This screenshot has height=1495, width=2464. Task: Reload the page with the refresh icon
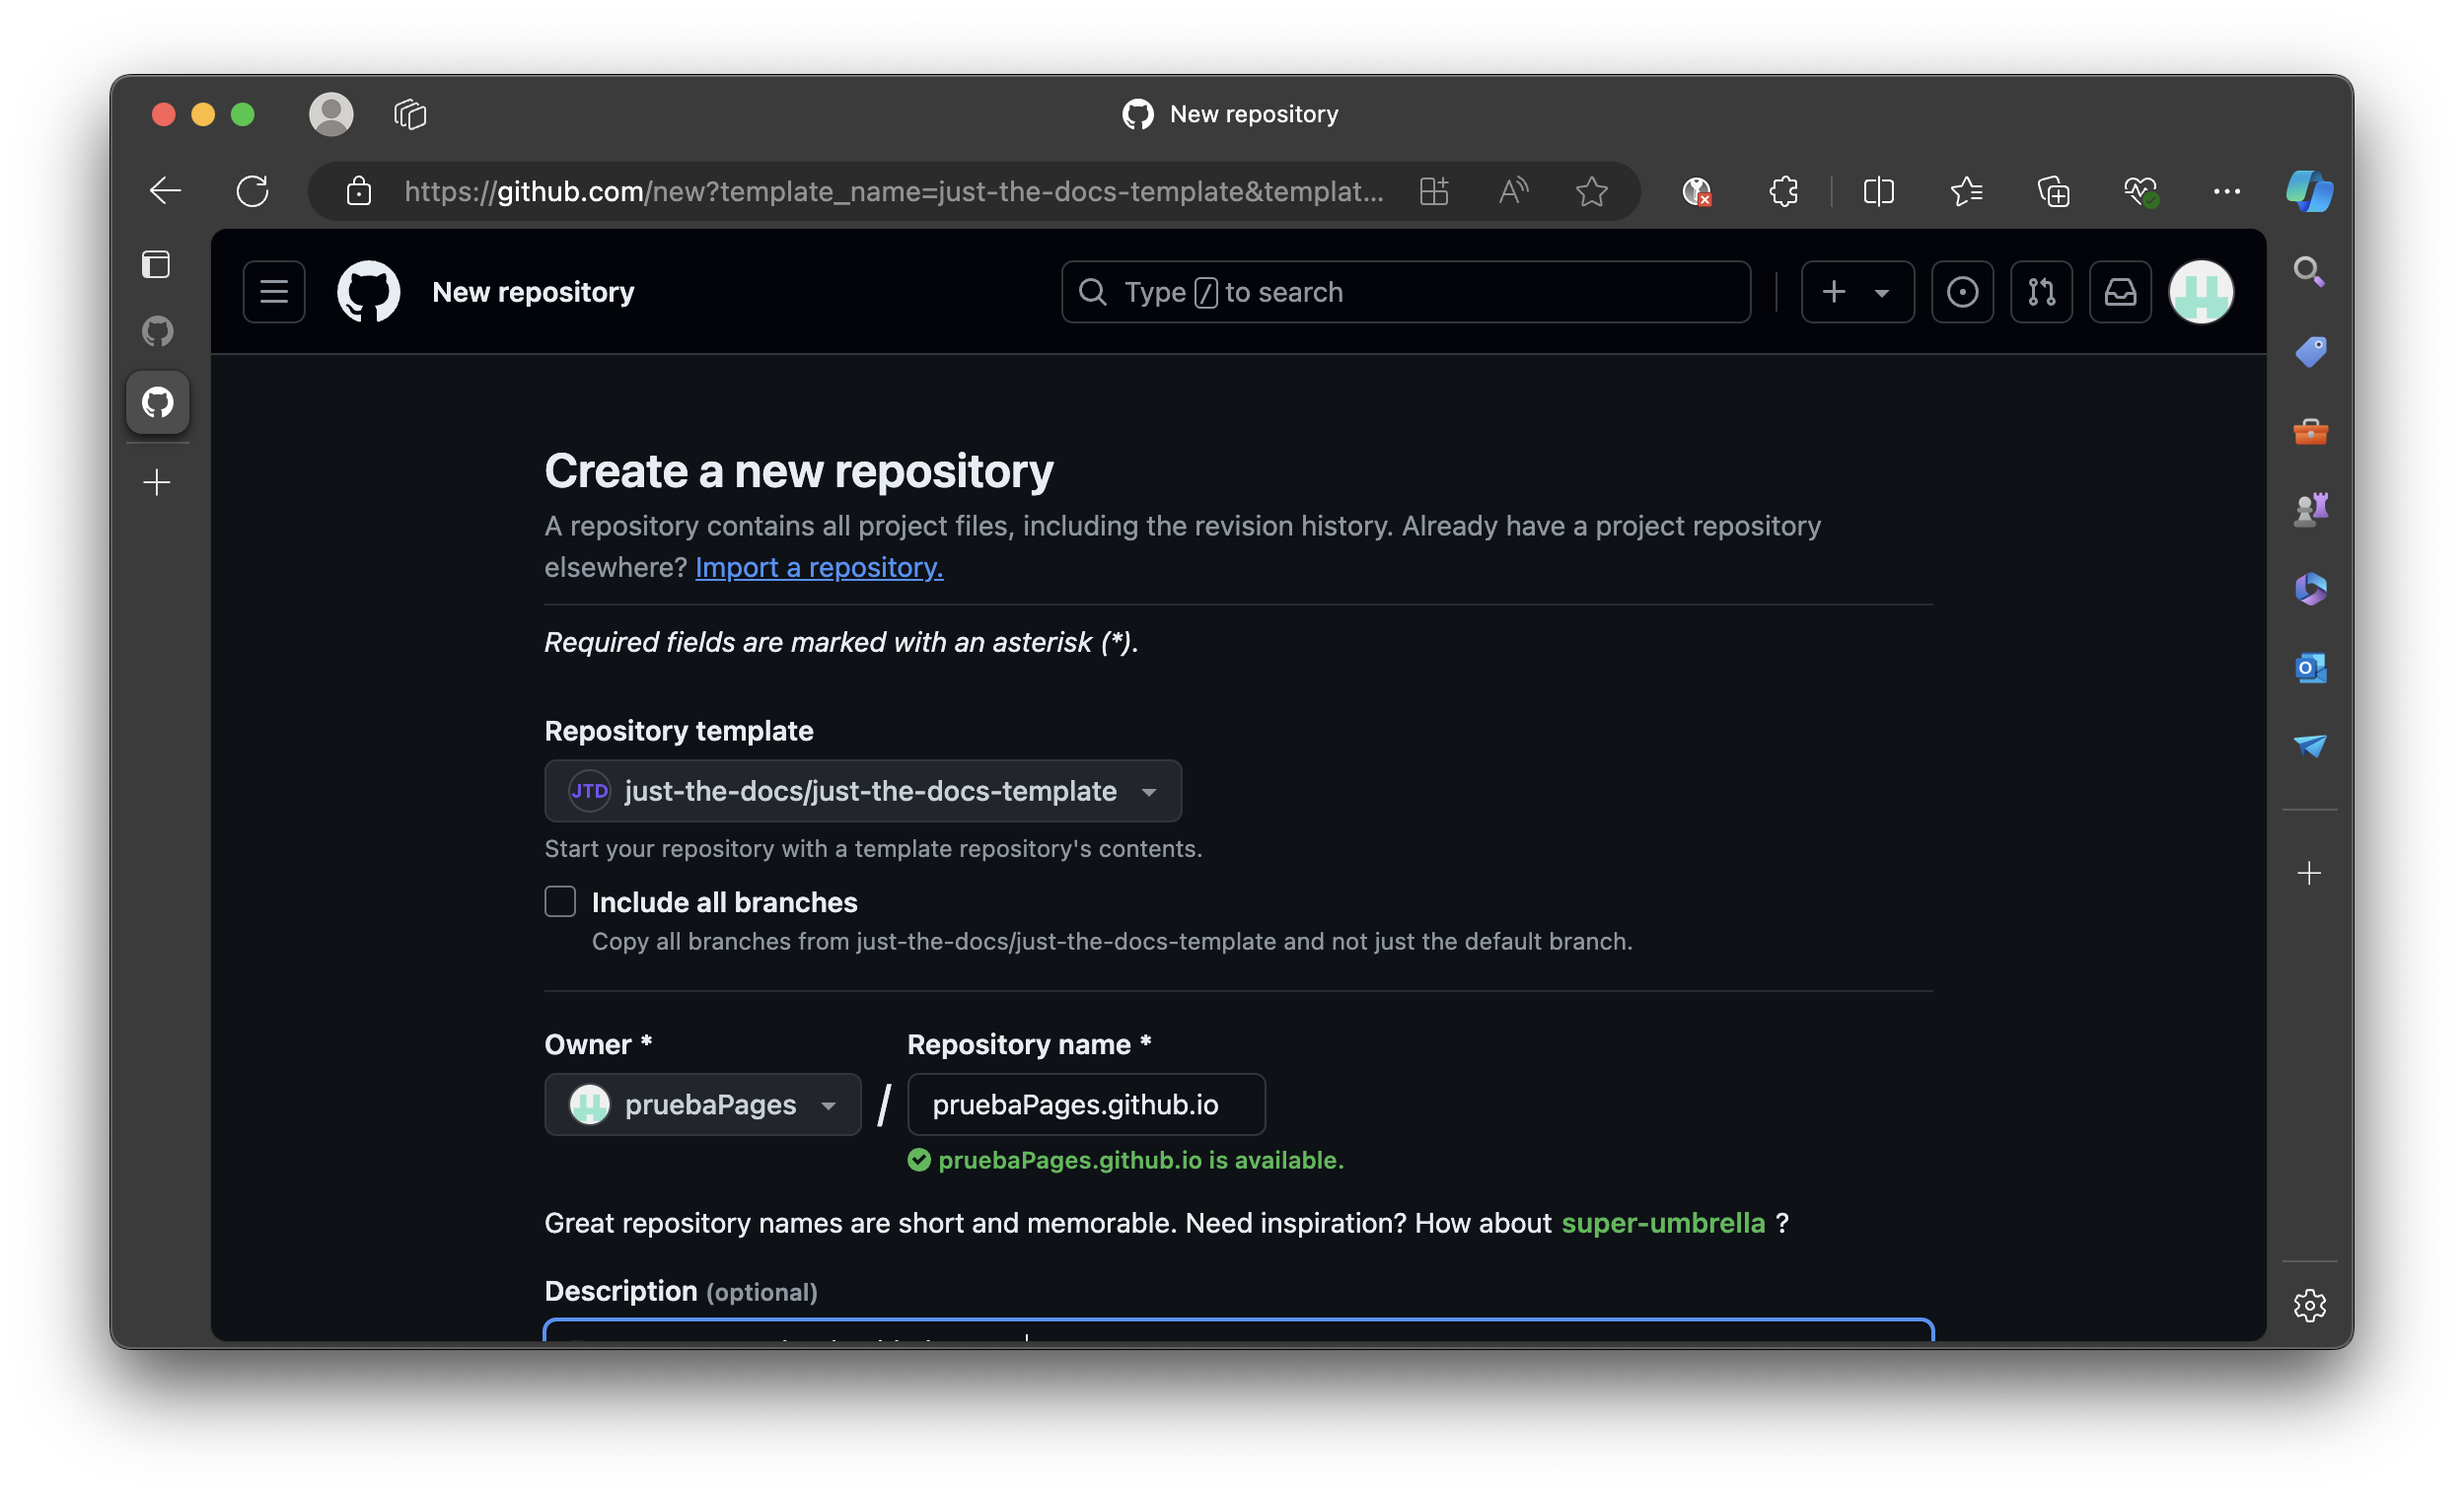tap(253, 191)
